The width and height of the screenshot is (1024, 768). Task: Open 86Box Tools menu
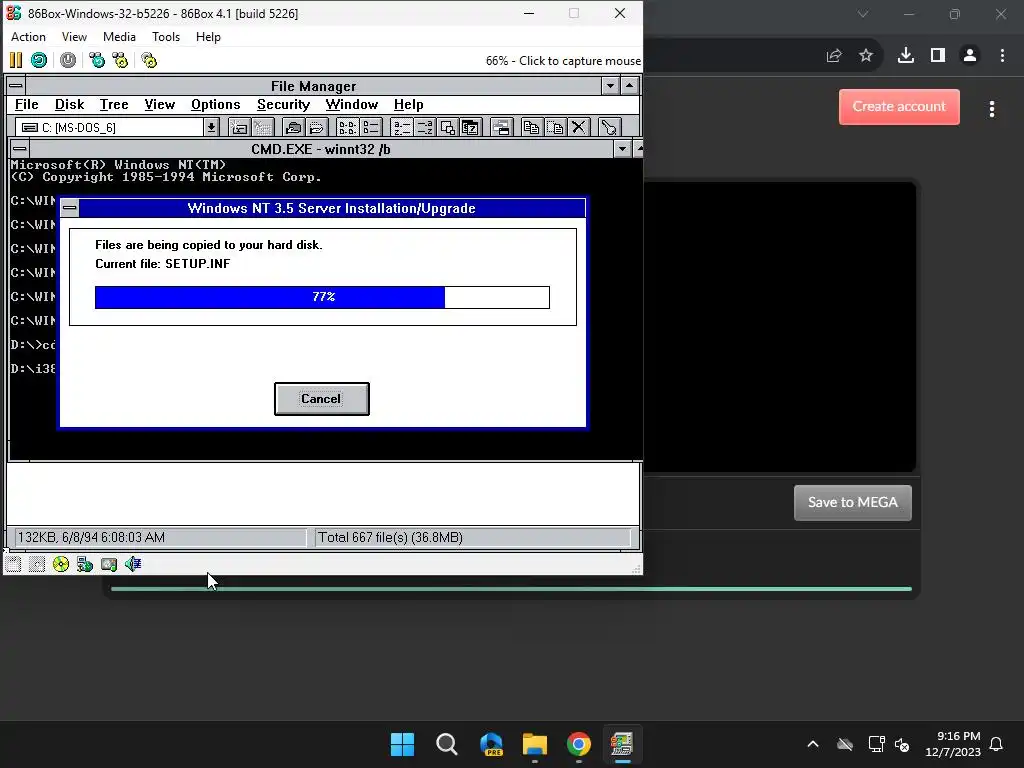166,37
